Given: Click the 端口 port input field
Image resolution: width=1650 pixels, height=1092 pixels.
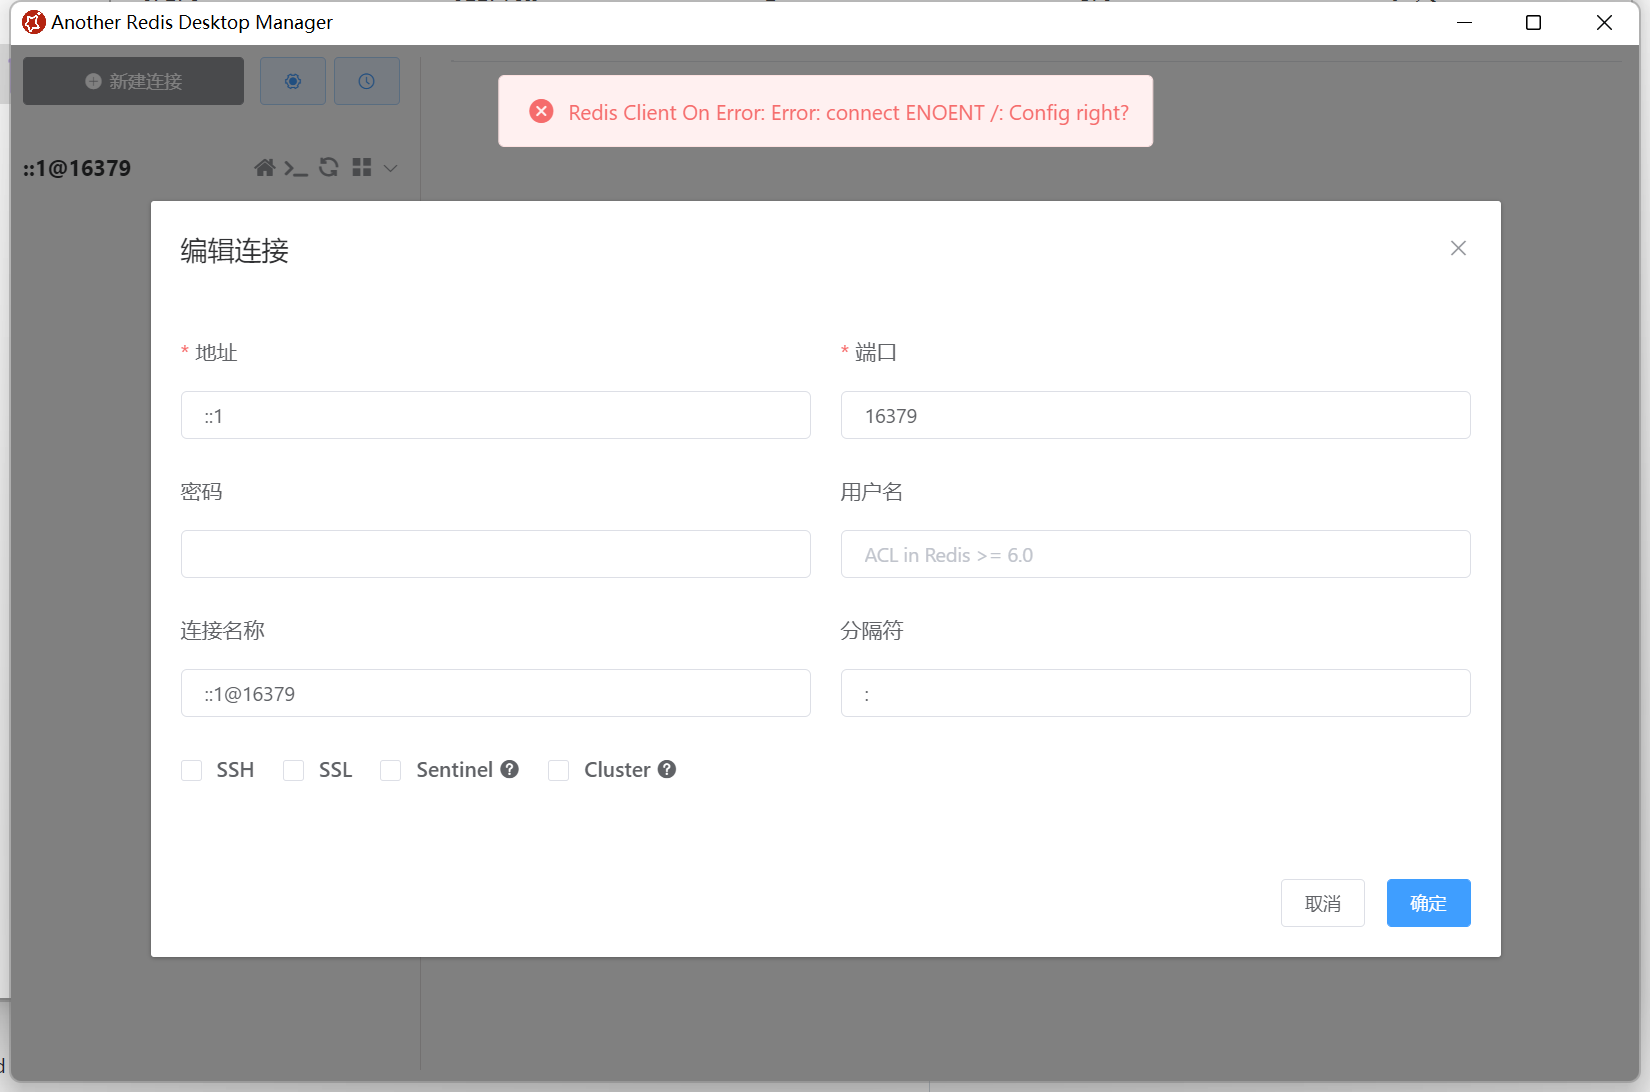Looking at the screenshot, I should 1155,415.
